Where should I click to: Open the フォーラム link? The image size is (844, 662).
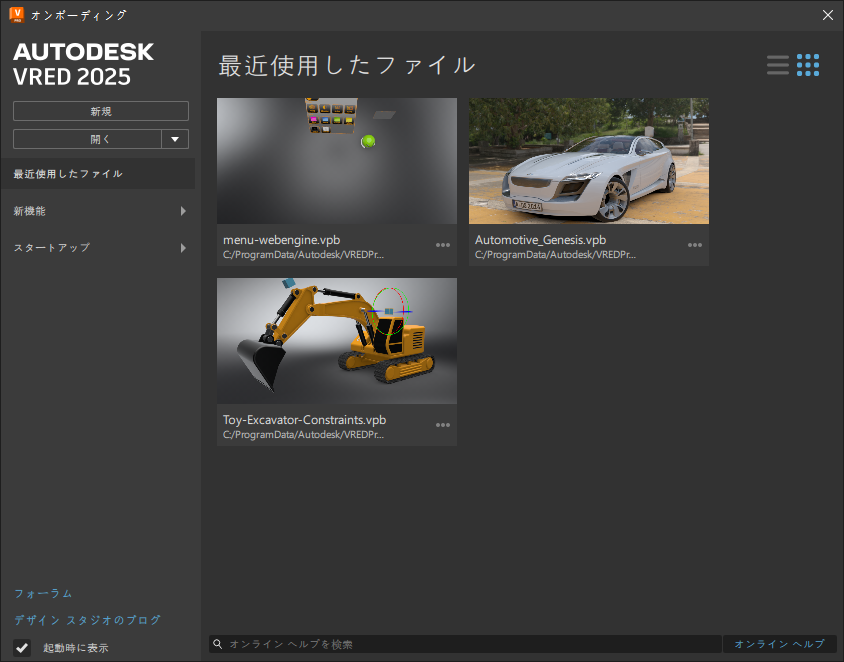[43, 593]
